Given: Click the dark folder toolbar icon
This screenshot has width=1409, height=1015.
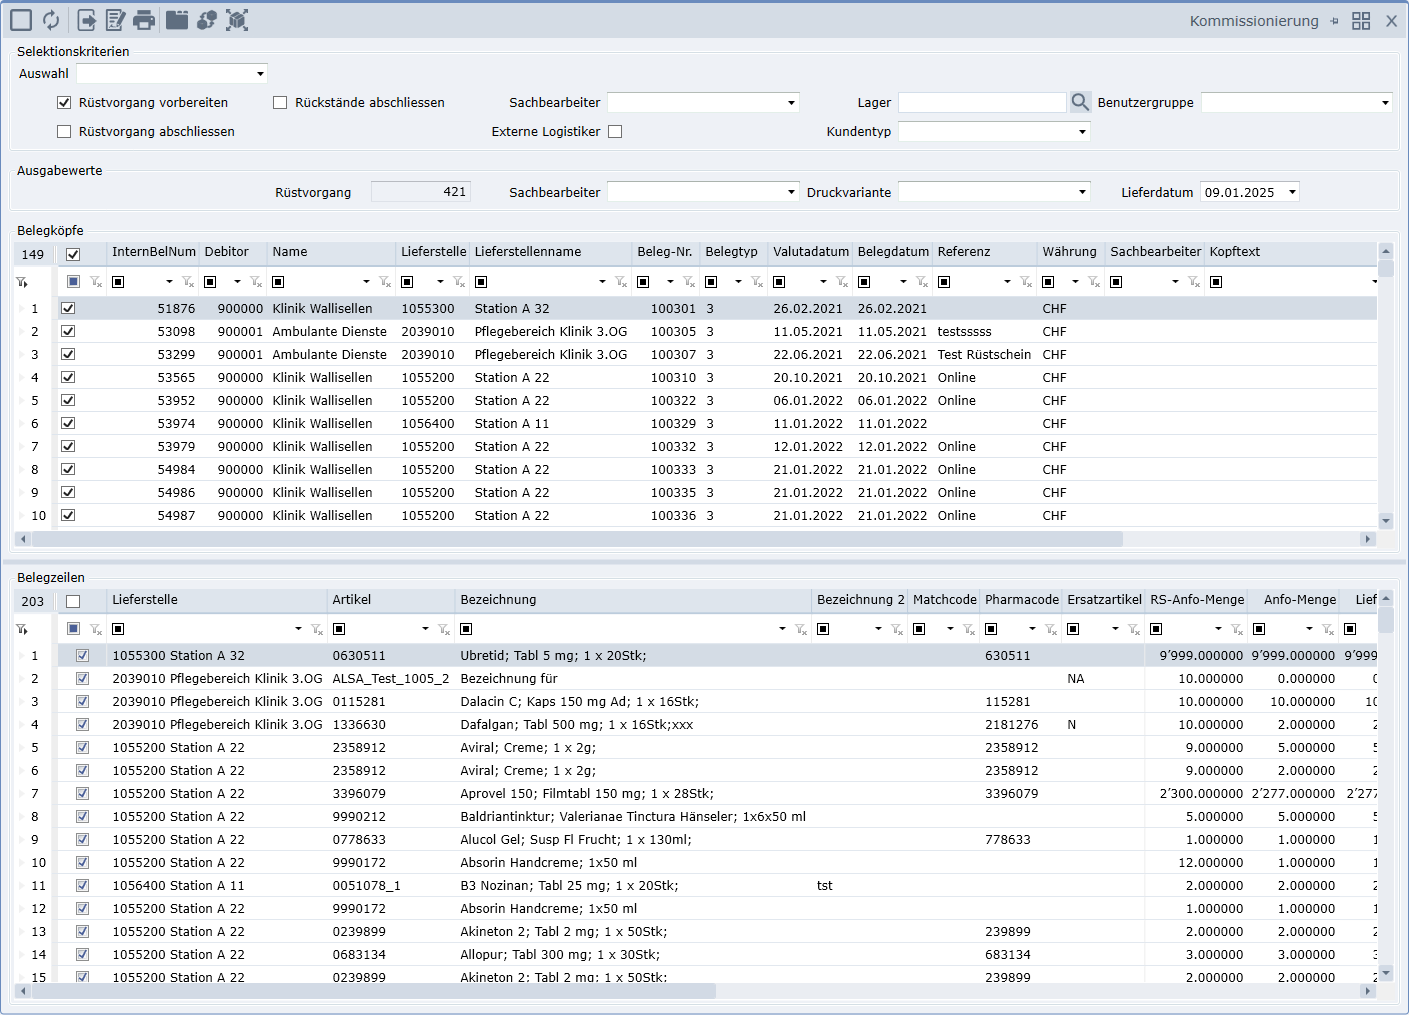Looking at the screenshot, I should point(177,20).
